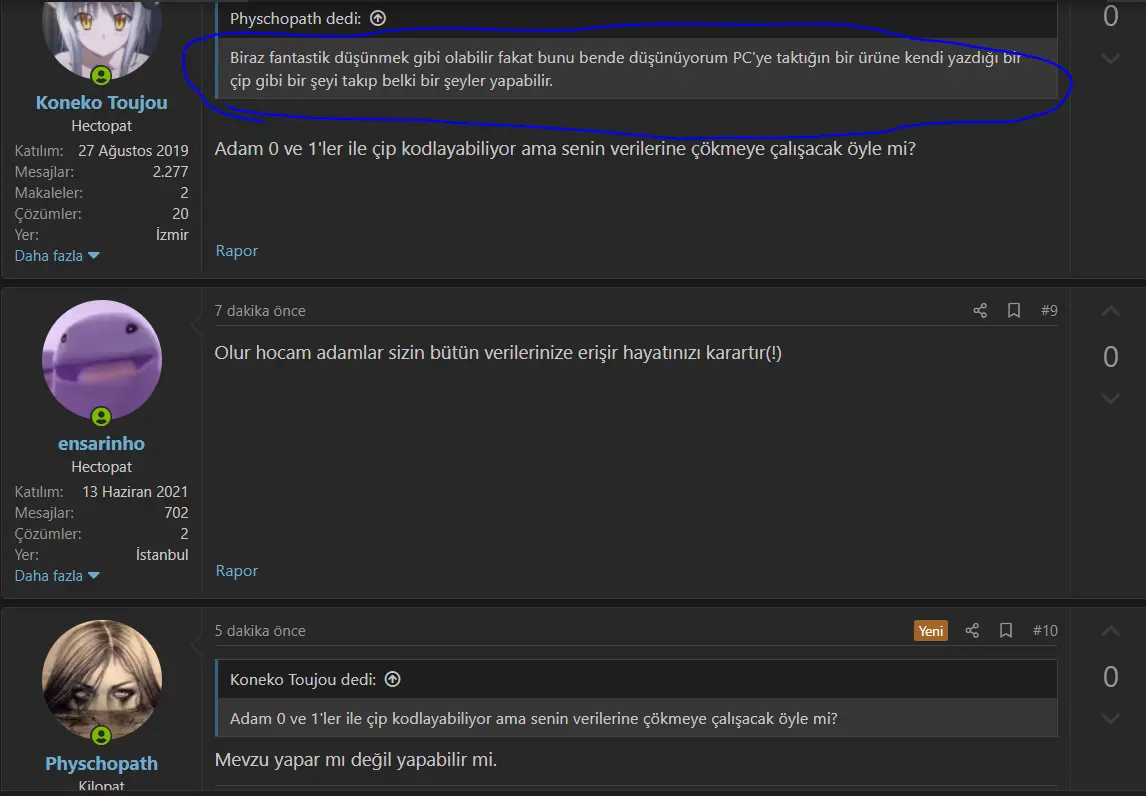Open Koneko Toujou's profile link
This screenshot has height=796, width=1146.
point(102,102)
